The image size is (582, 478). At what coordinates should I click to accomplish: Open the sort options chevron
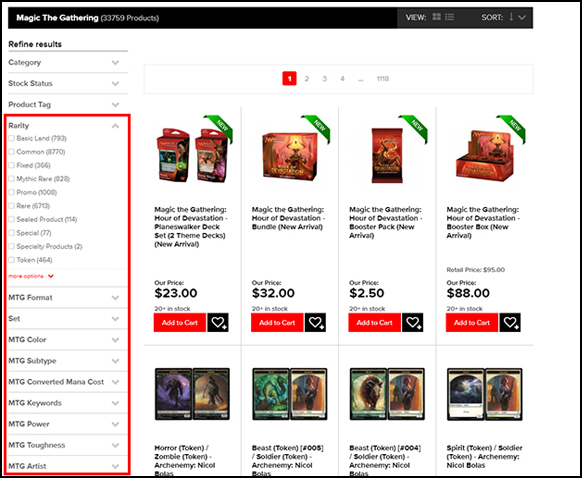pos(522,17)
